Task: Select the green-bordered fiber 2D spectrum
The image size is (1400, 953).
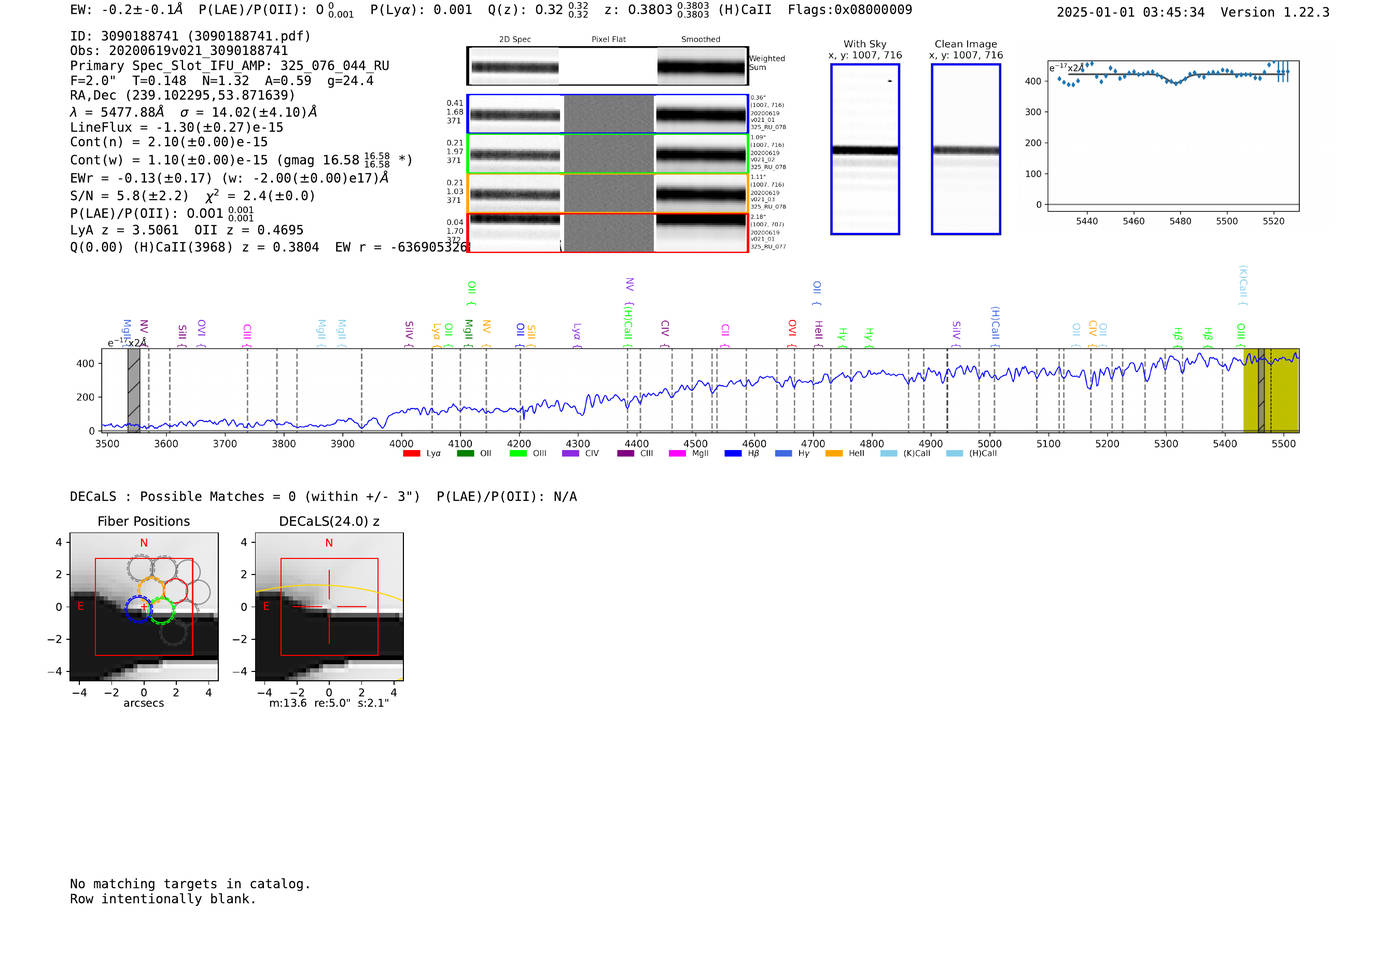Action: click(607, 154)
